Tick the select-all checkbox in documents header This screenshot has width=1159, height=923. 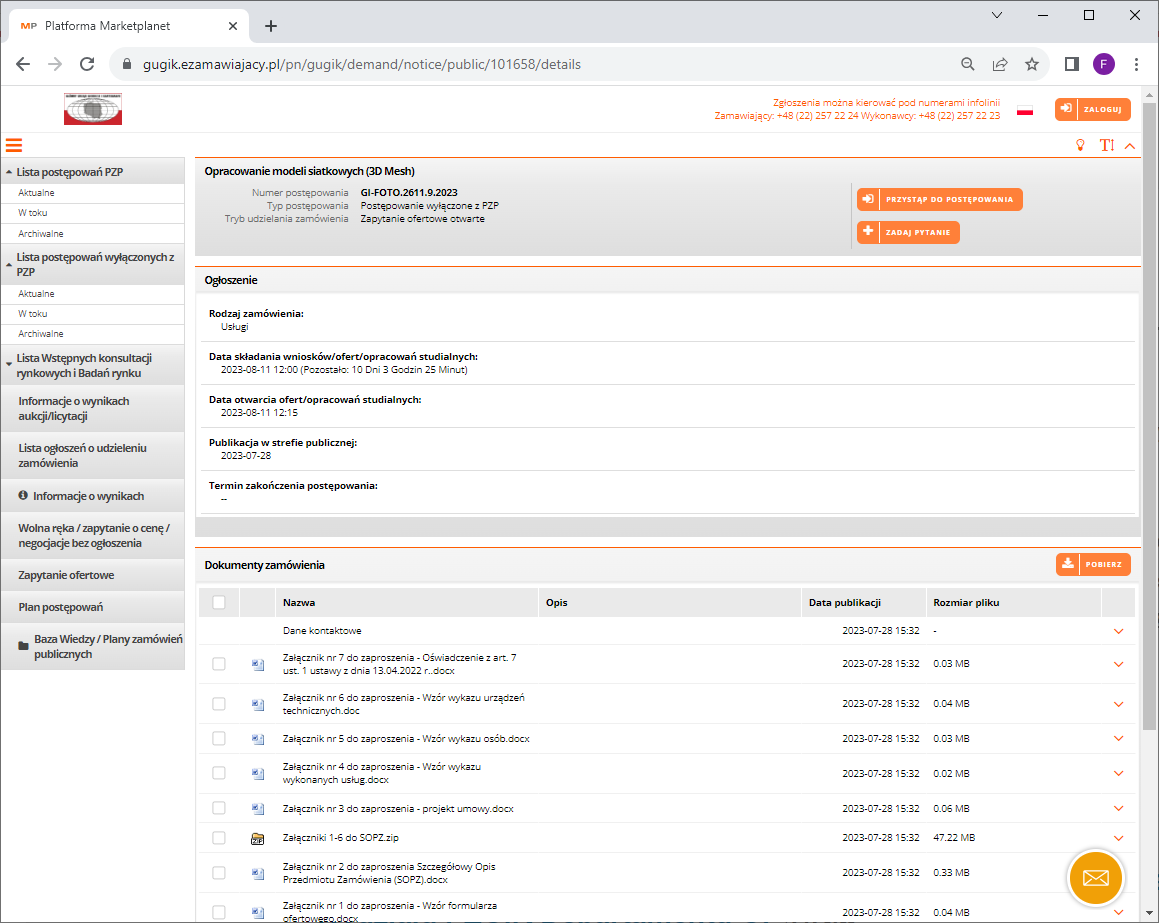219,602
